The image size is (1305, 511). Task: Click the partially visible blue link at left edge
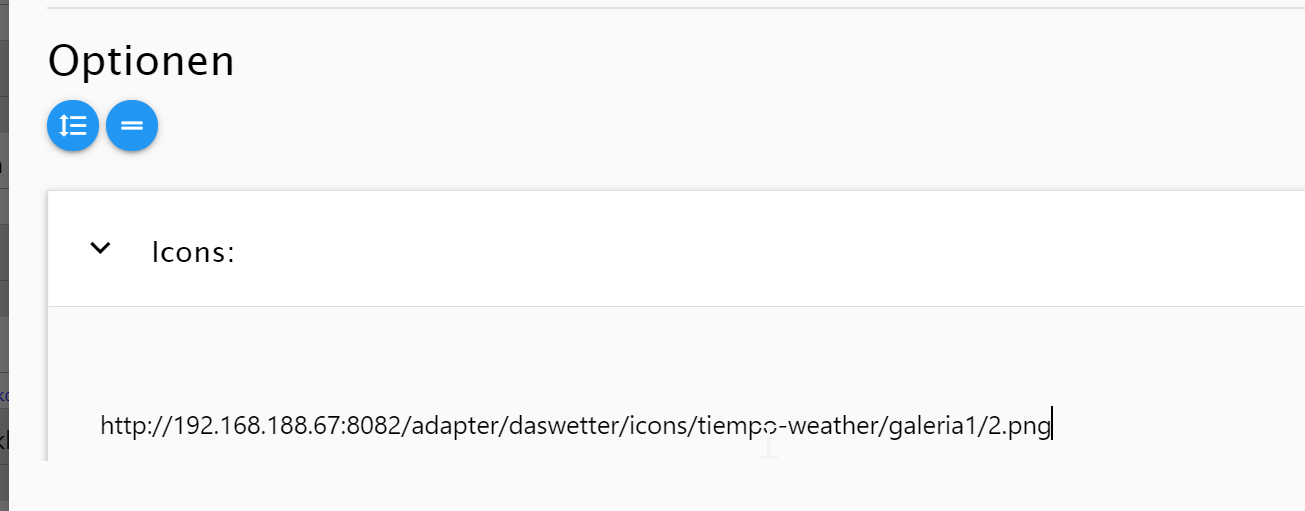[x=3, y=395]
